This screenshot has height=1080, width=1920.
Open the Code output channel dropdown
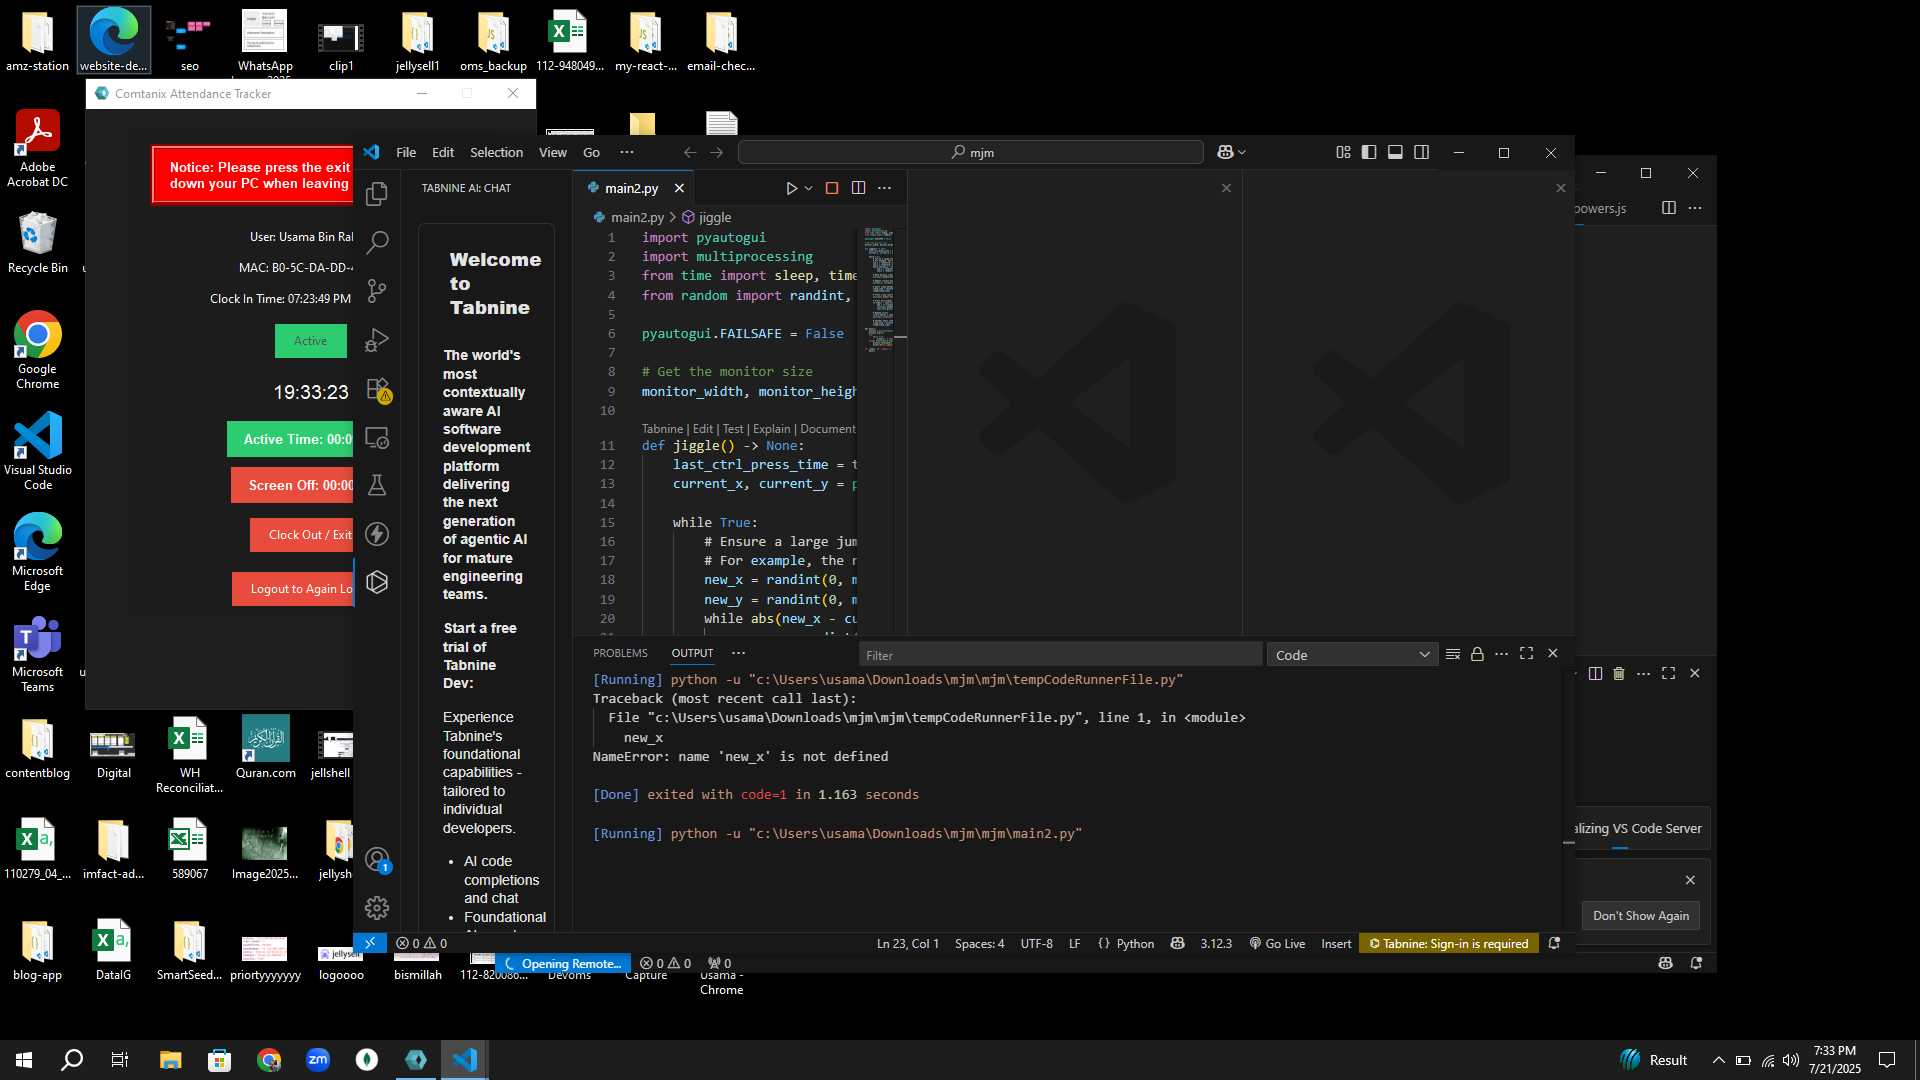click(x=1352, y=655)
